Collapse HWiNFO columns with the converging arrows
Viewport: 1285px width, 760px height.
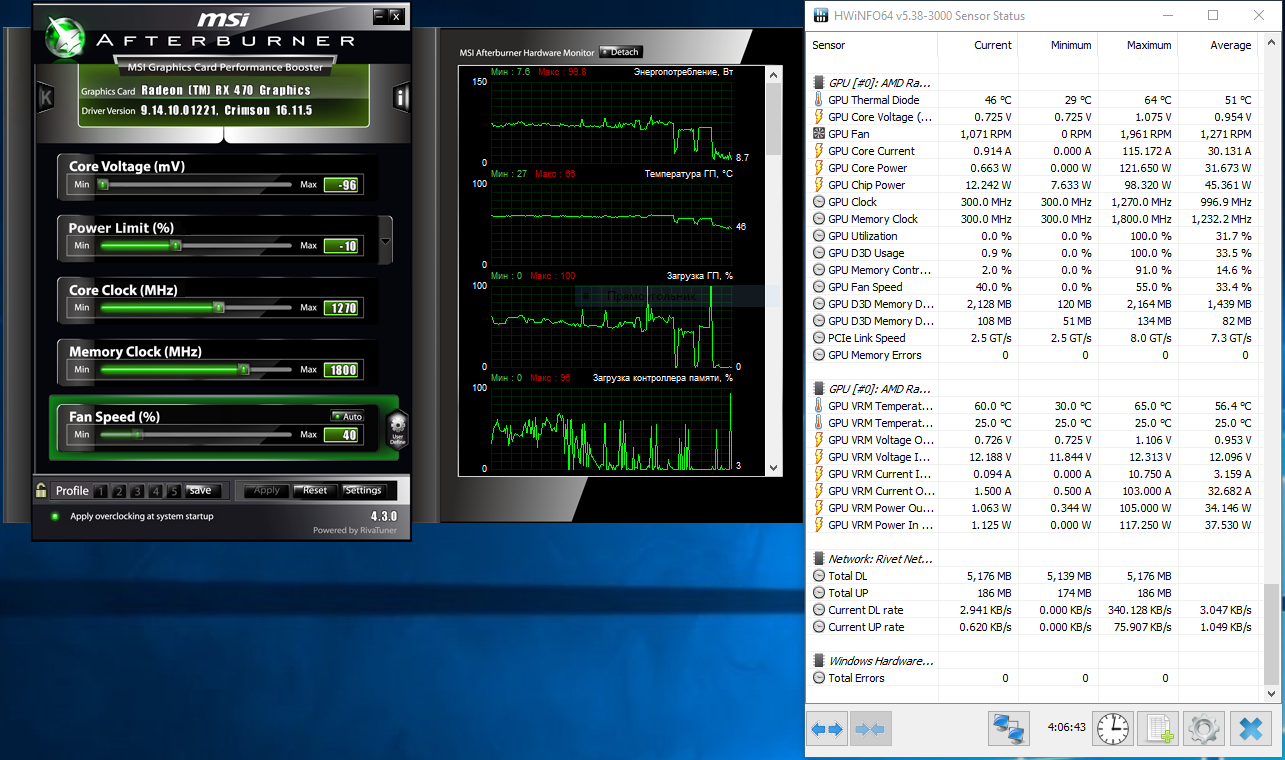(871, 729)
